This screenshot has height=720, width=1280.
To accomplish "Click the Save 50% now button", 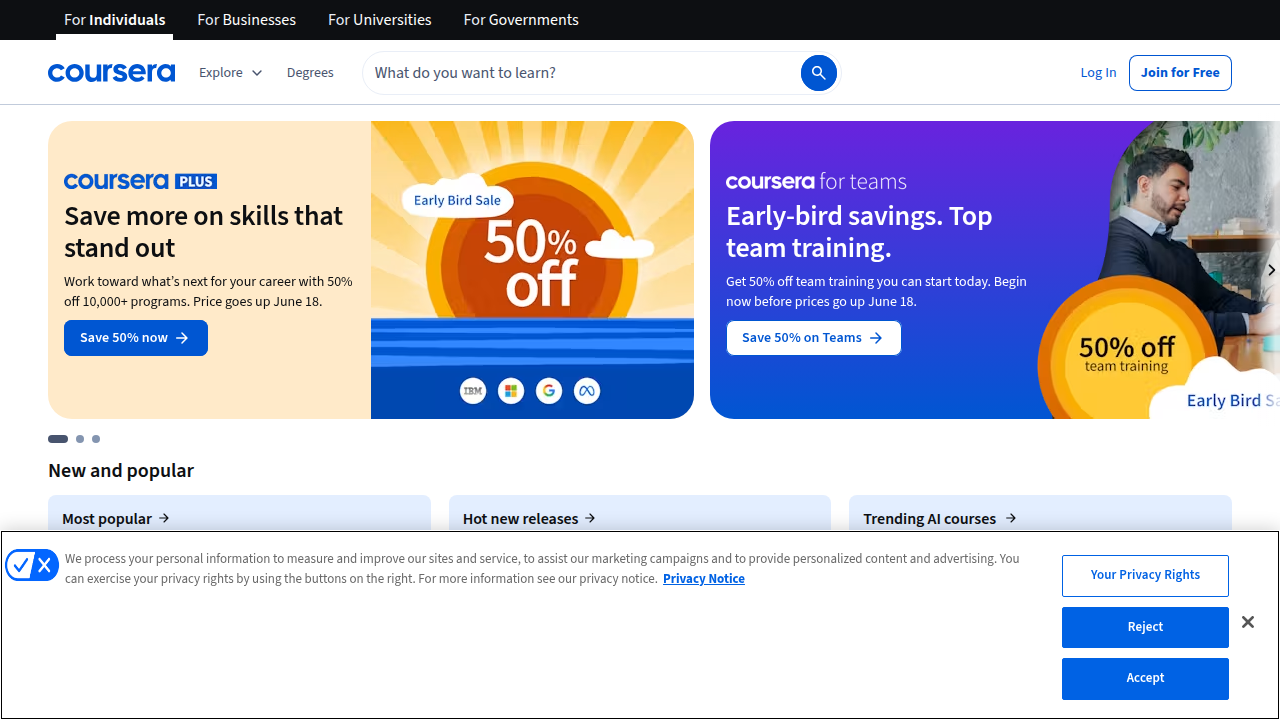I will (136, 338).
